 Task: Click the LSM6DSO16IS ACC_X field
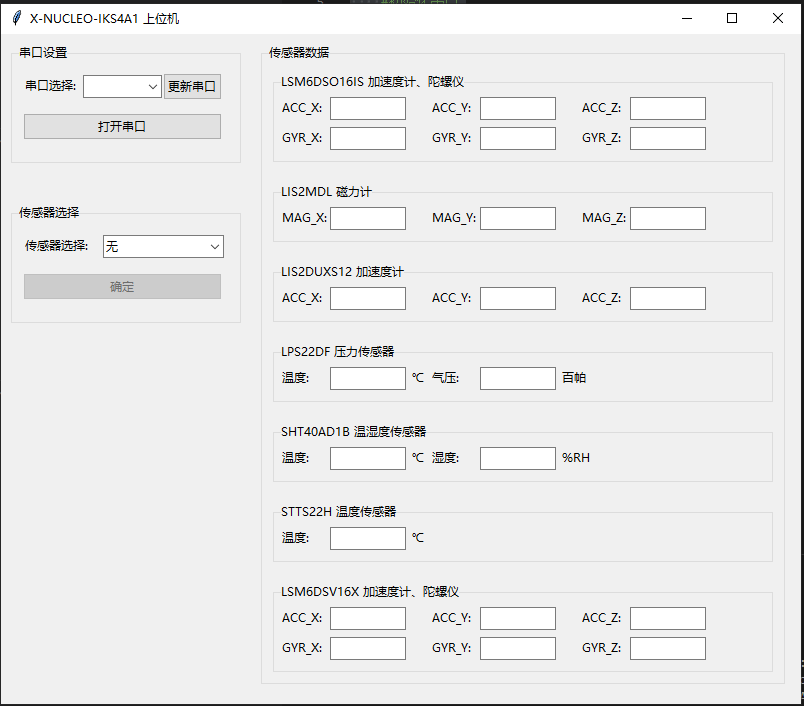coord(367,109)
